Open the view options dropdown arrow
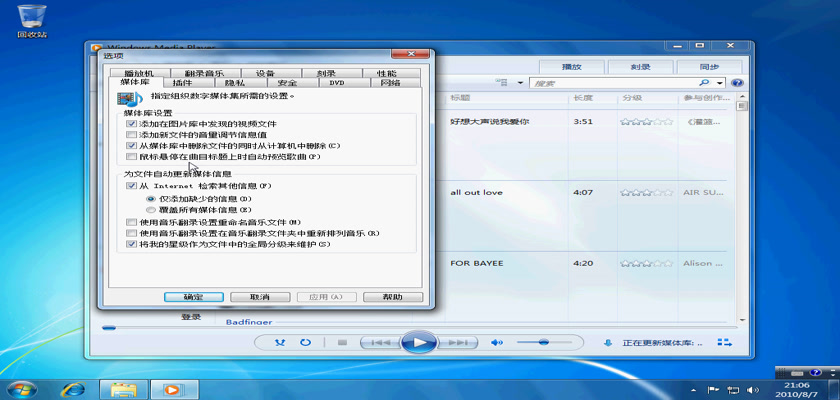 click(520, 83)
